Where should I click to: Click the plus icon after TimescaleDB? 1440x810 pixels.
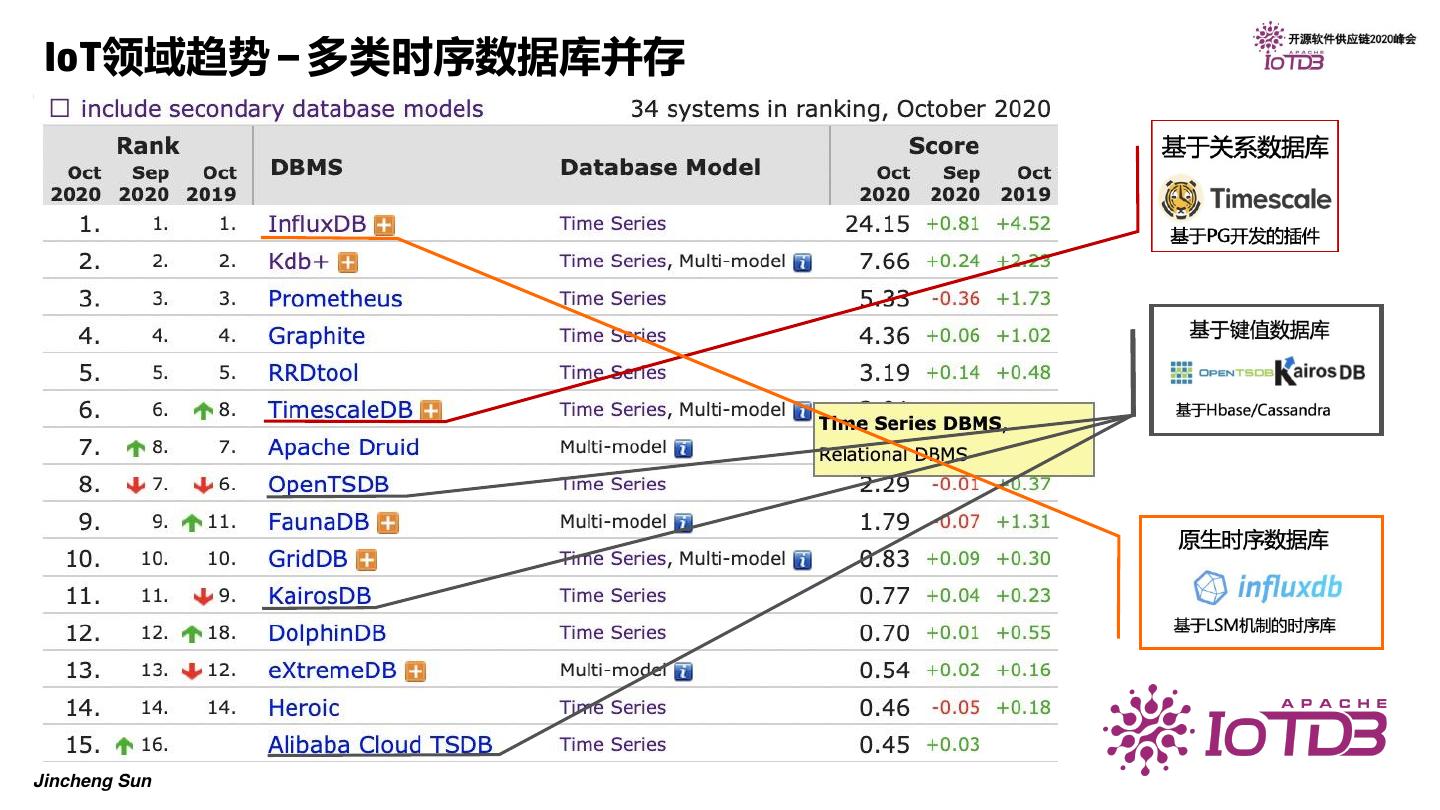point(431,411)
